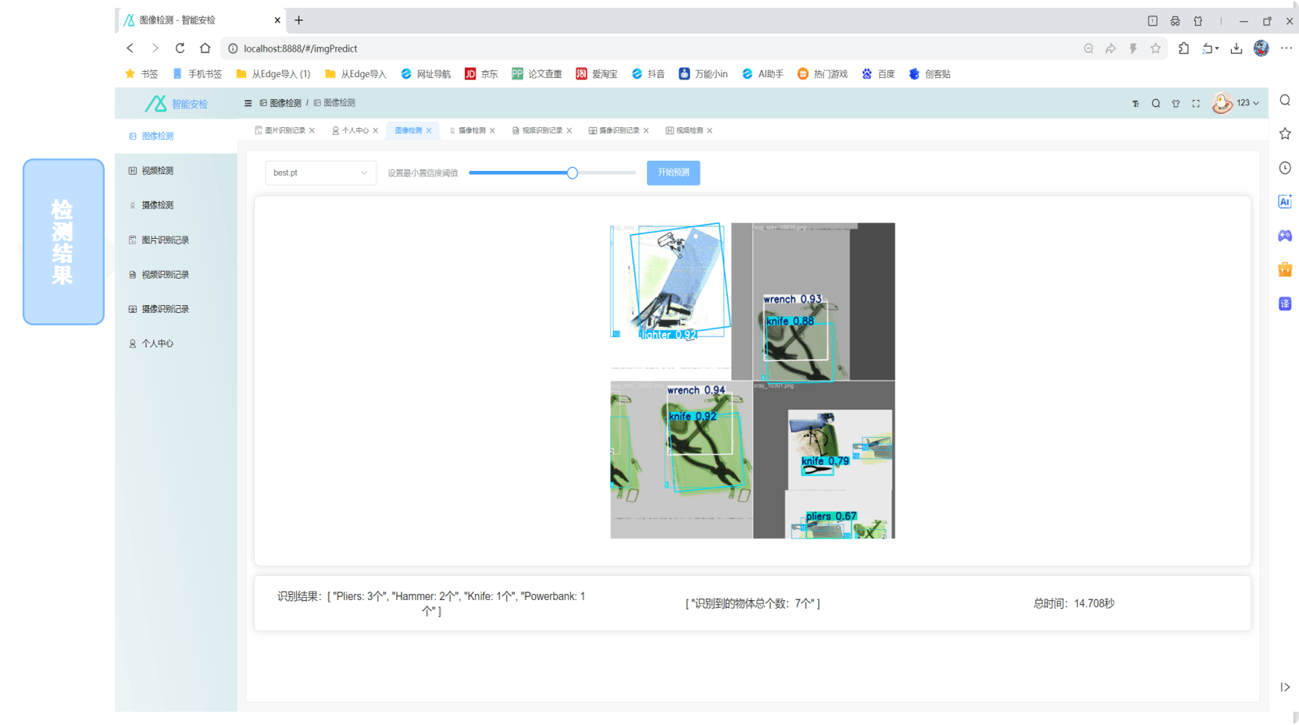Image resolution: width=1299 pixels, height=725 pixels.
Task: Go to 摄像检测 in sidebar menu
Action: (x=157, y=205)
